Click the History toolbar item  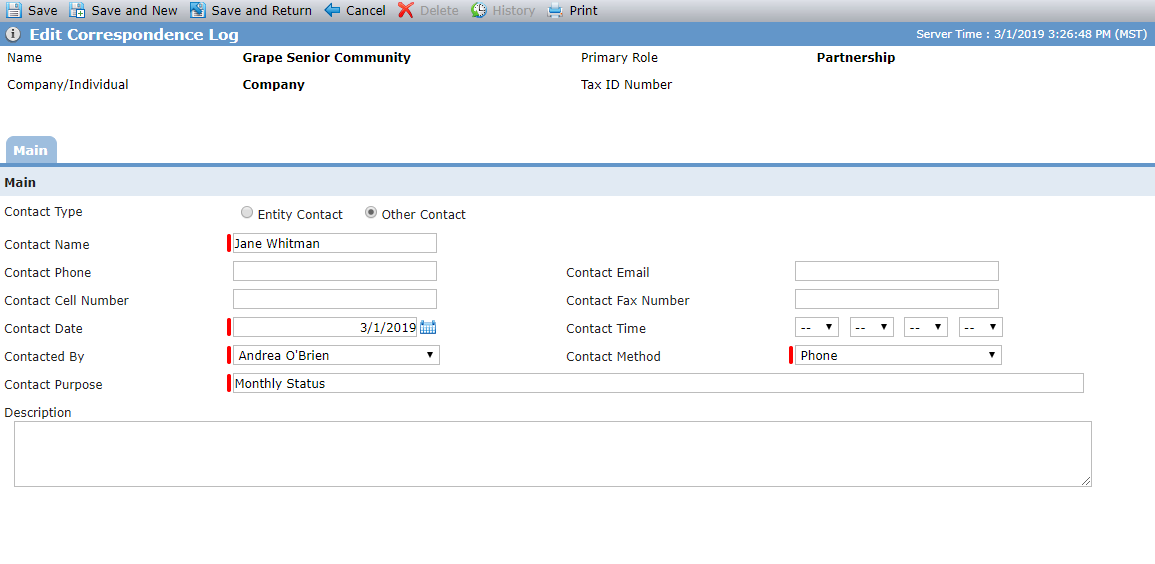coord(503,10)
